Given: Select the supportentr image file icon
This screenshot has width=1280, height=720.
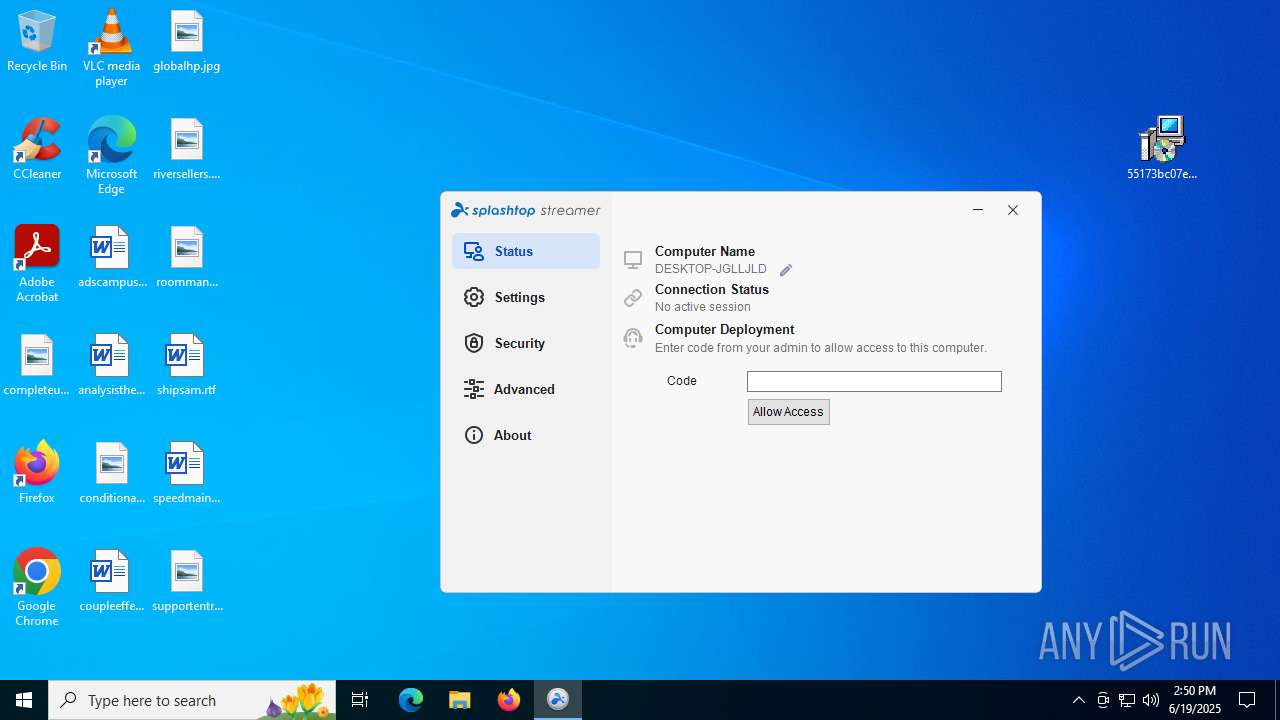Looking at the screenshot, I should (187, 581).
